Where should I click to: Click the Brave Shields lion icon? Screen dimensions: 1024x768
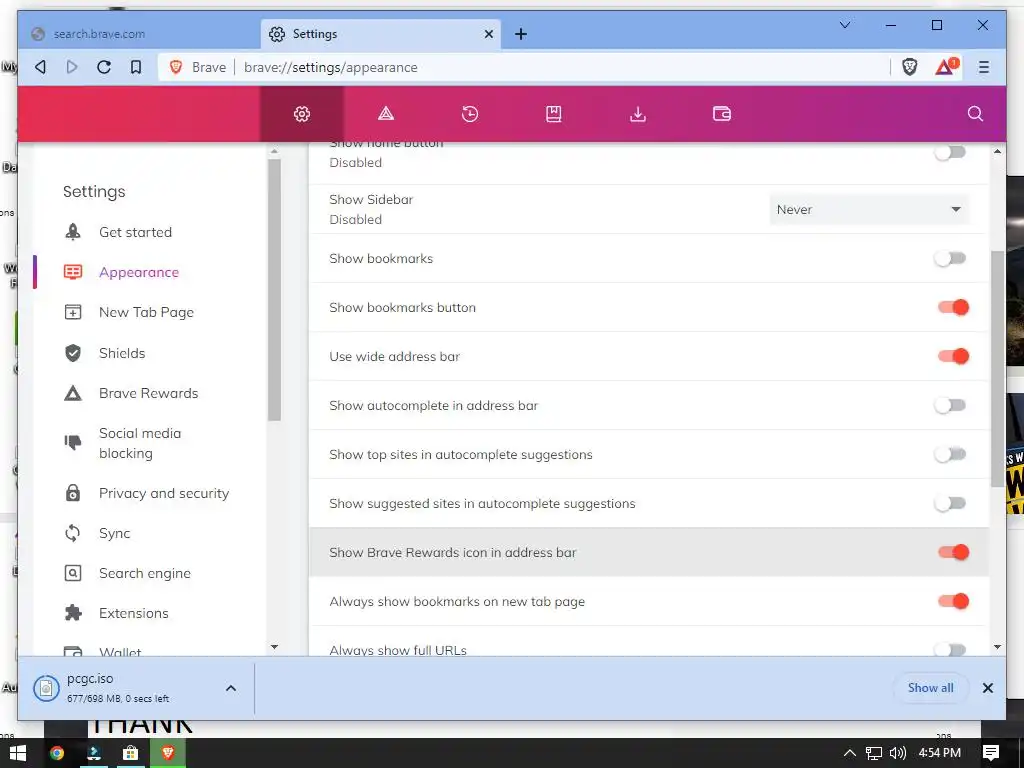tap(910, 67)
